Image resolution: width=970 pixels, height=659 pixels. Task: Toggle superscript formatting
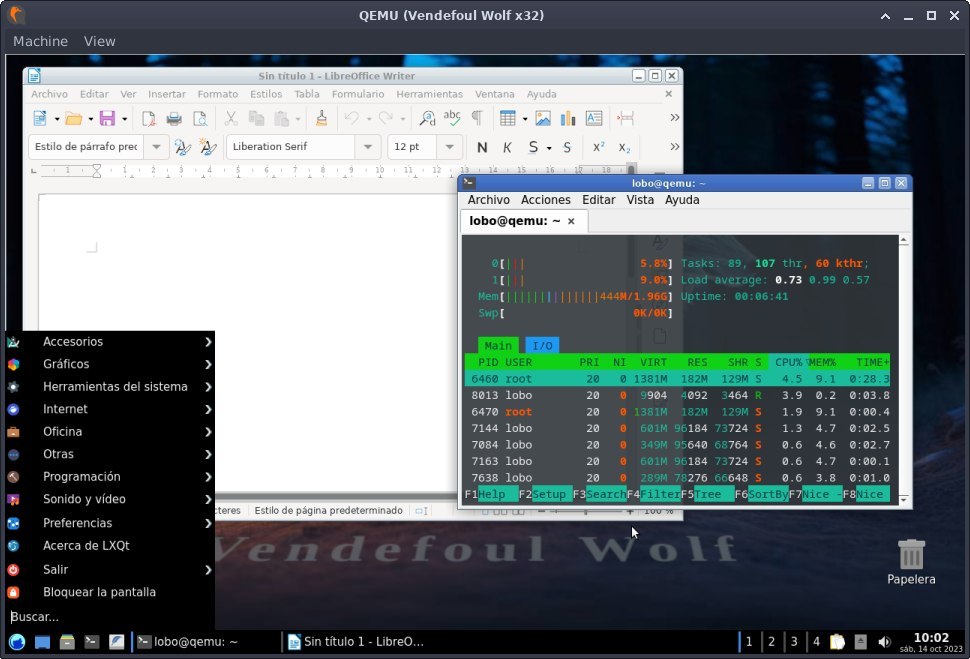pyautogui.click(x=598, y=147)
